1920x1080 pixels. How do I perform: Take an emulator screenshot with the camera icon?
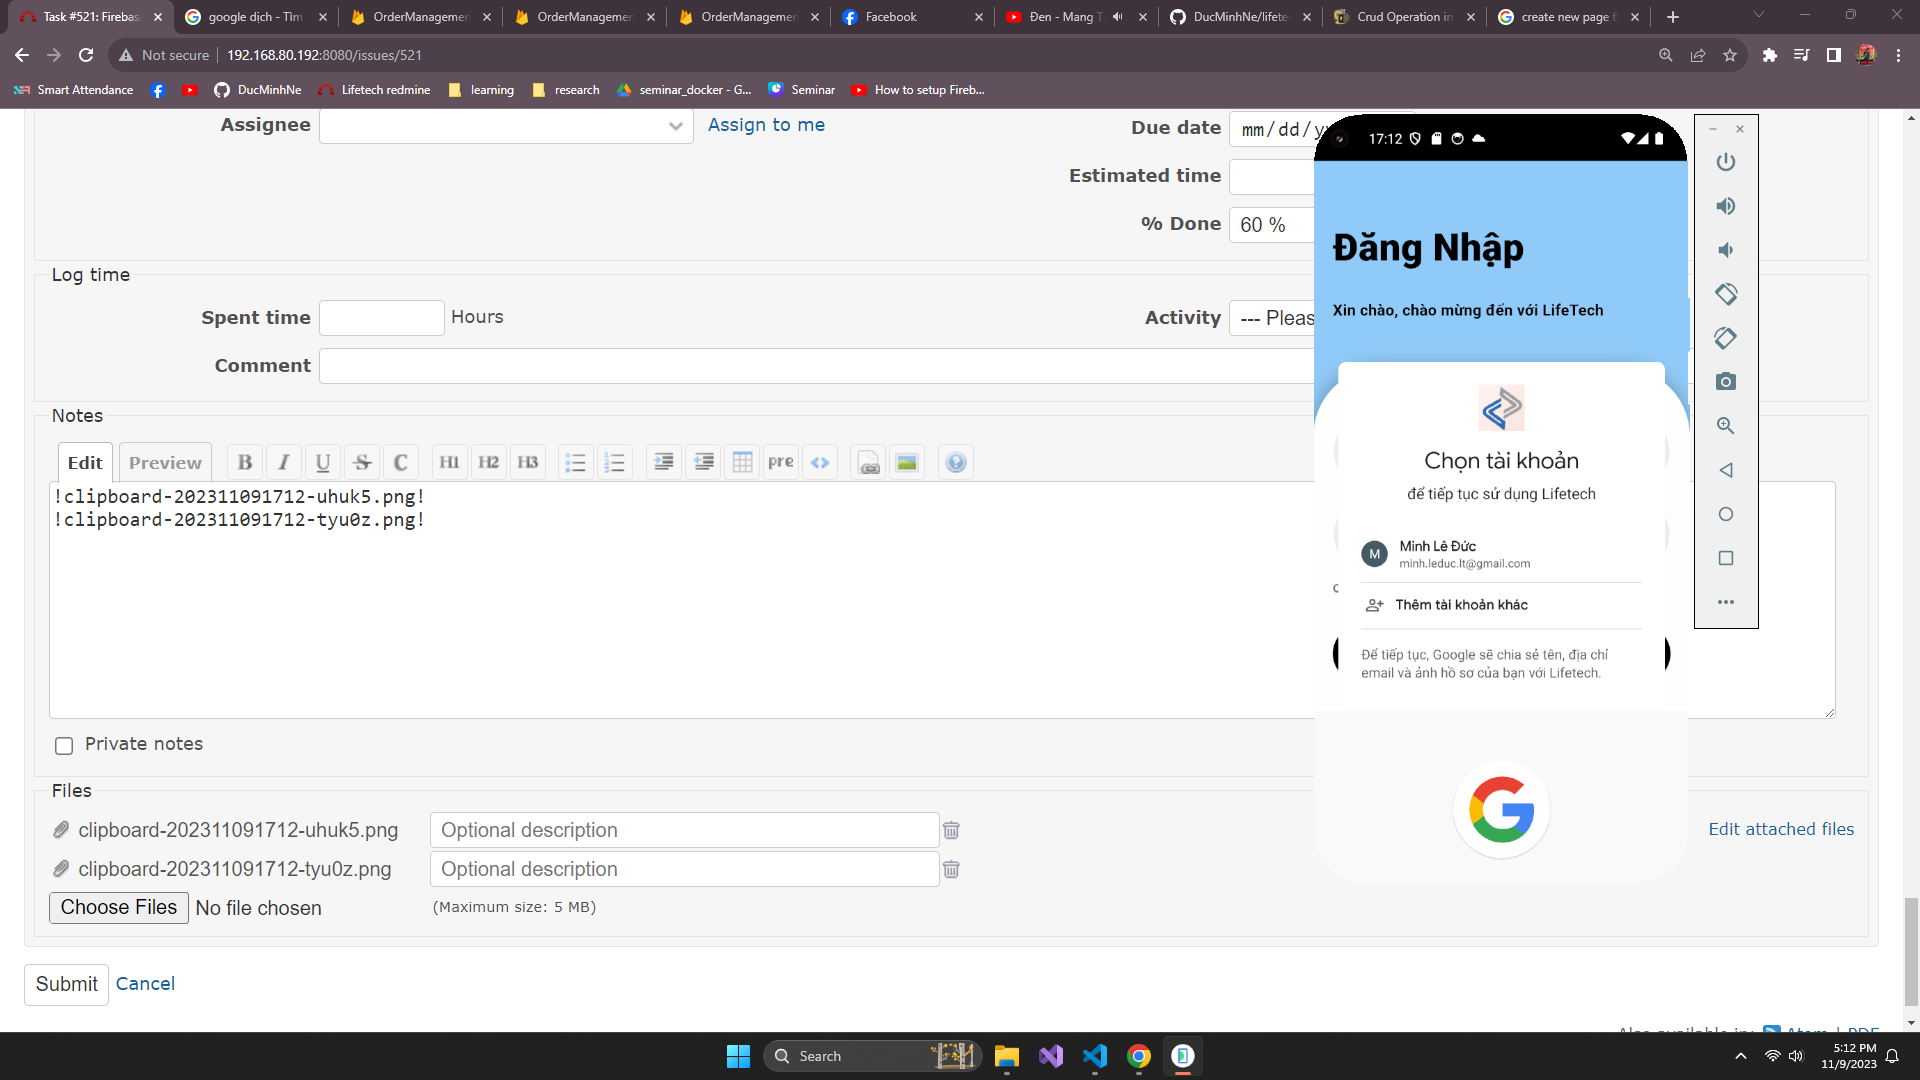pos(1726,382)
